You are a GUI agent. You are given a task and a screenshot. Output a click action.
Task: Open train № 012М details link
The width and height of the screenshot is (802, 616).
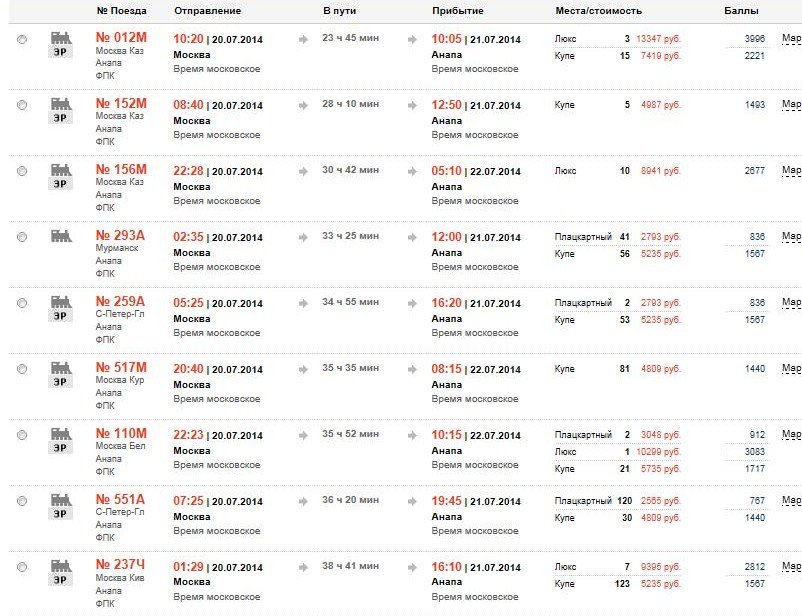click(120, 38)
